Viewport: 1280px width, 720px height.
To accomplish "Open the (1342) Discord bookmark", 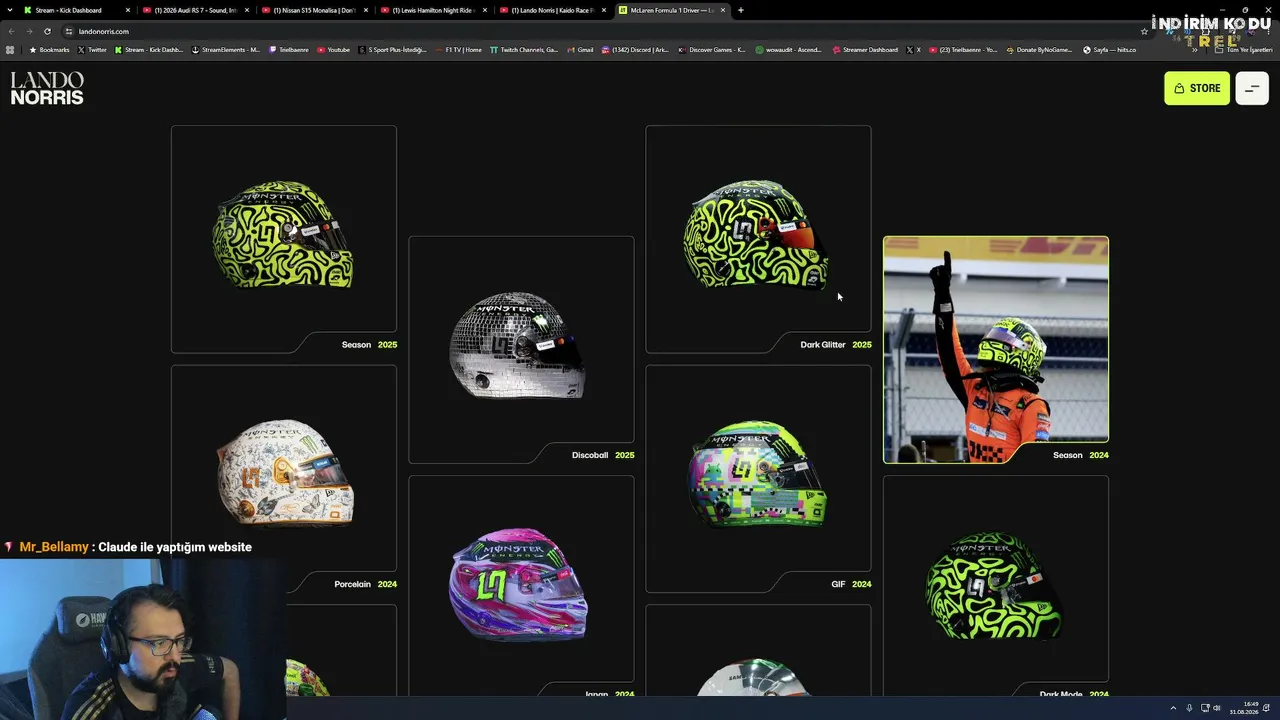I will click(x=635, y=50).
